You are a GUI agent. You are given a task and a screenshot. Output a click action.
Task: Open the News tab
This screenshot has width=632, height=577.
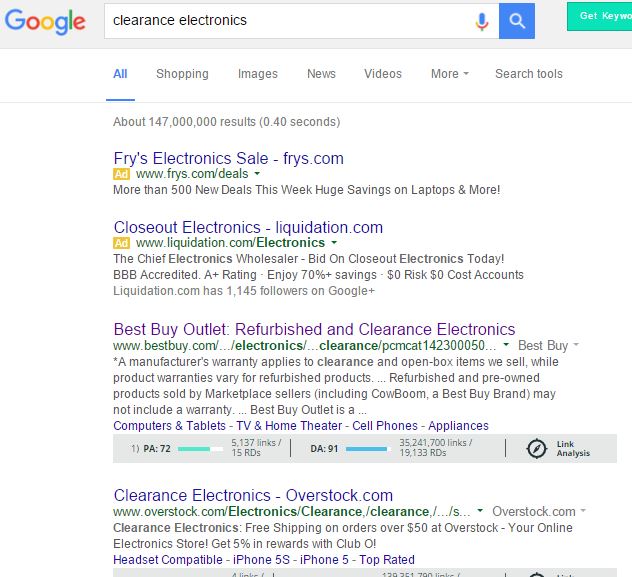321,74
